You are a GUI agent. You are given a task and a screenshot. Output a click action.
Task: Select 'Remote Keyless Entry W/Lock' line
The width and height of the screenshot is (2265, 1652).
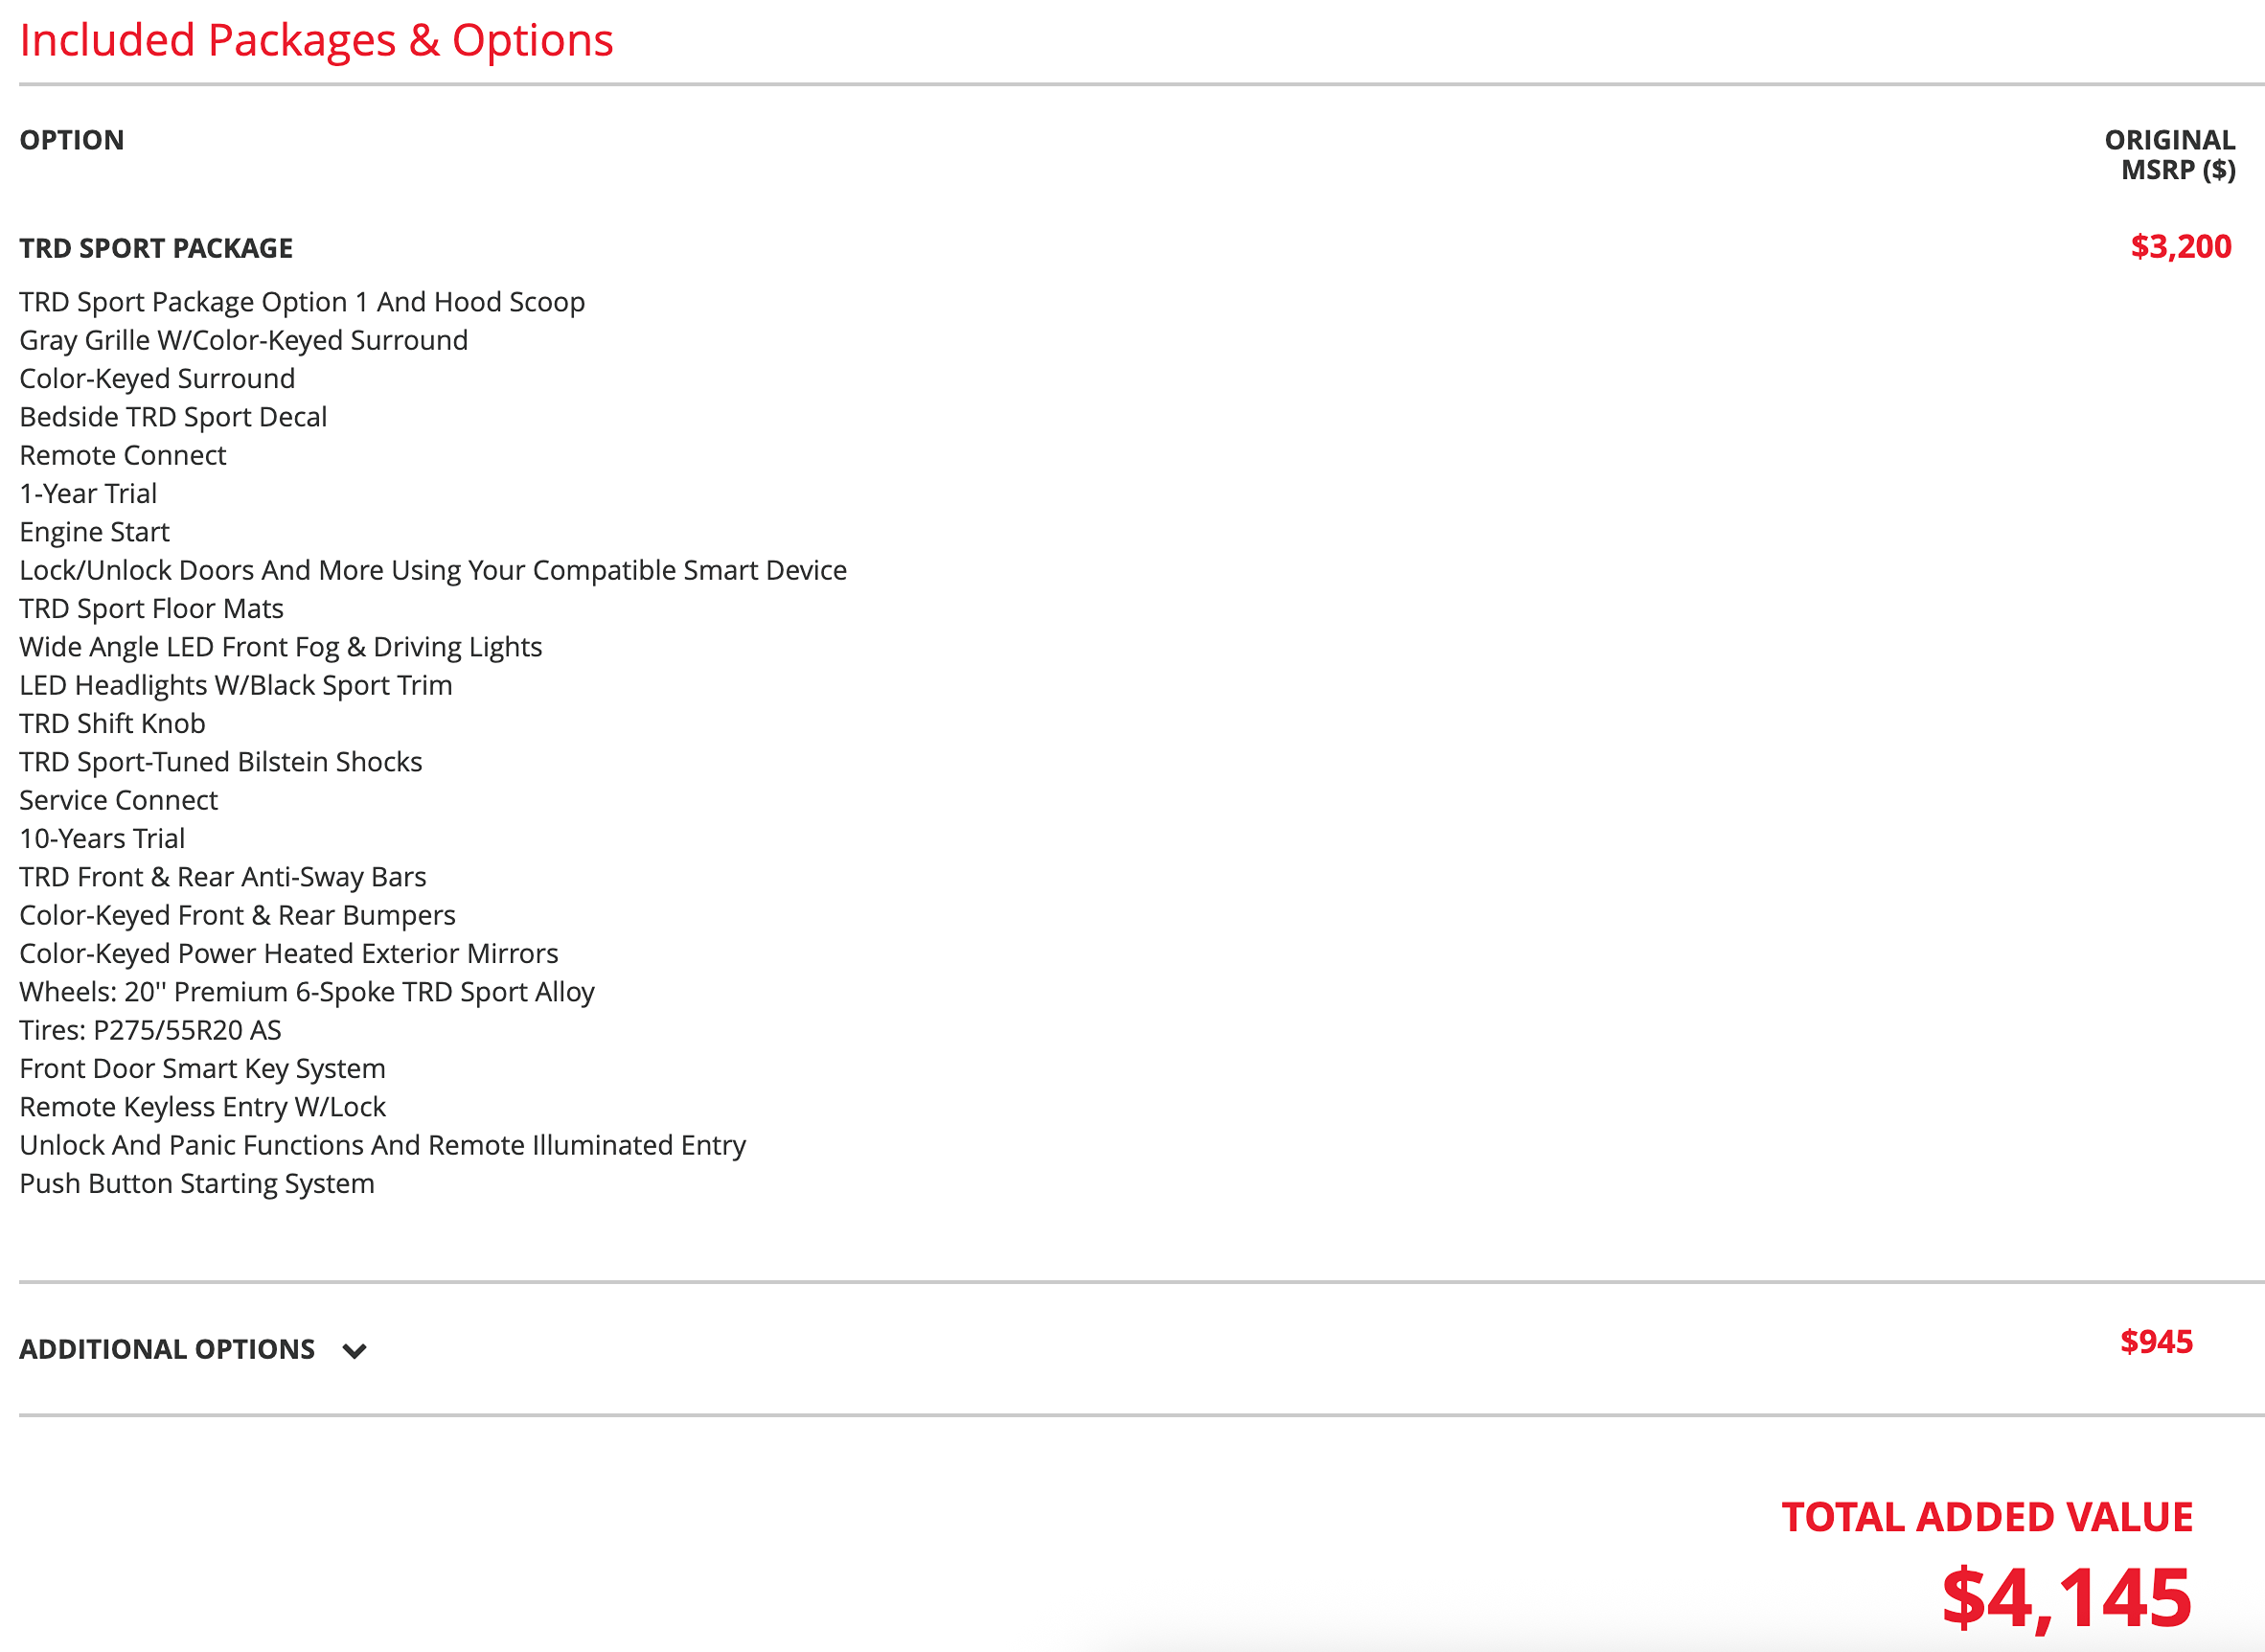pyautogui.click(x=202, y=1107)
